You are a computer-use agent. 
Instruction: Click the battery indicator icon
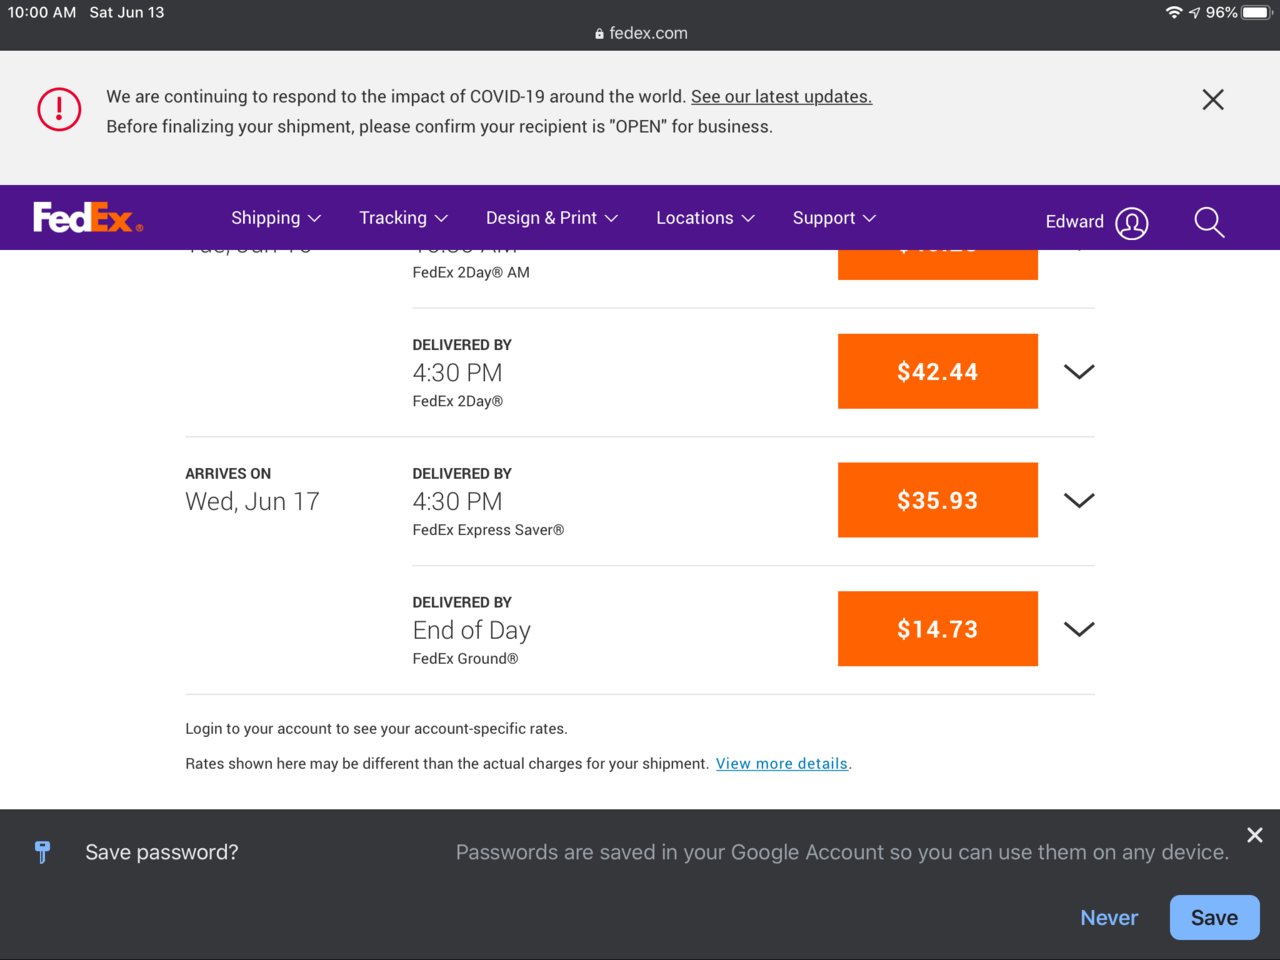1257,12
